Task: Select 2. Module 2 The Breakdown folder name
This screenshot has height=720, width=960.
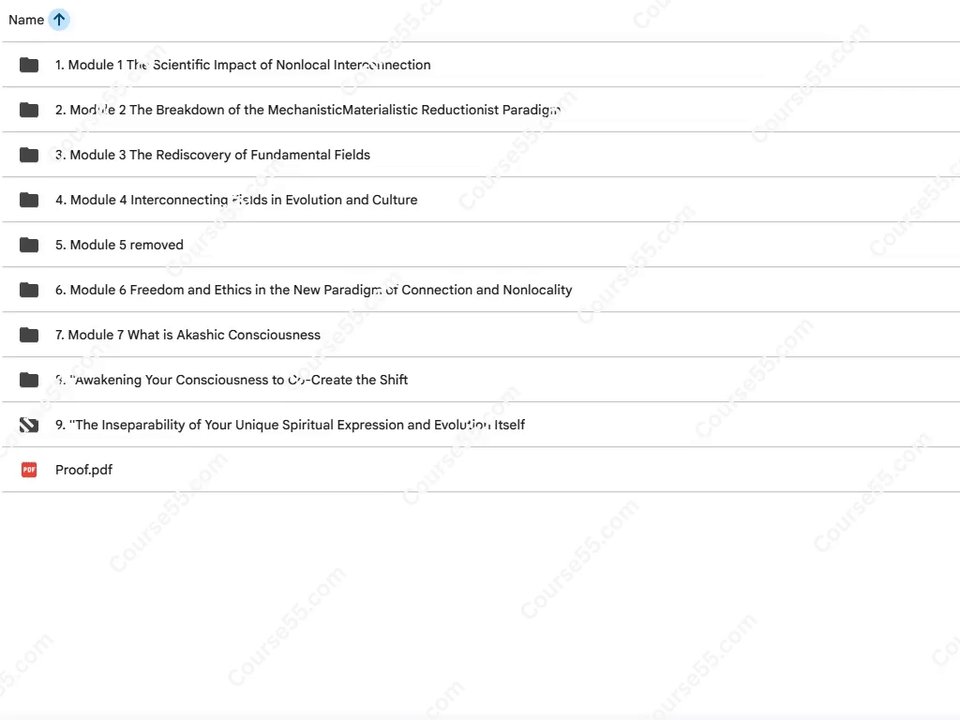Action: (x=308, y=110)
